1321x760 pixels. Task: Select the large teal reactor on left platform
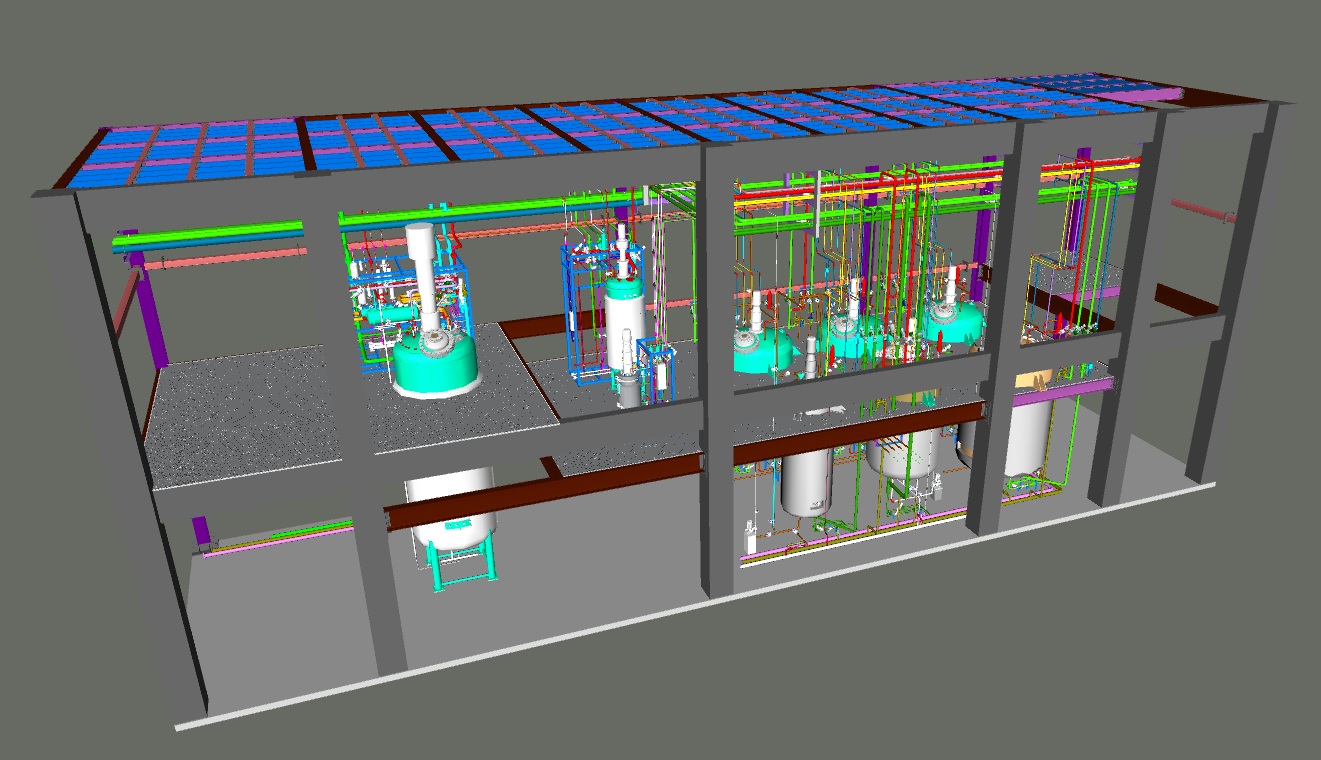433,364
